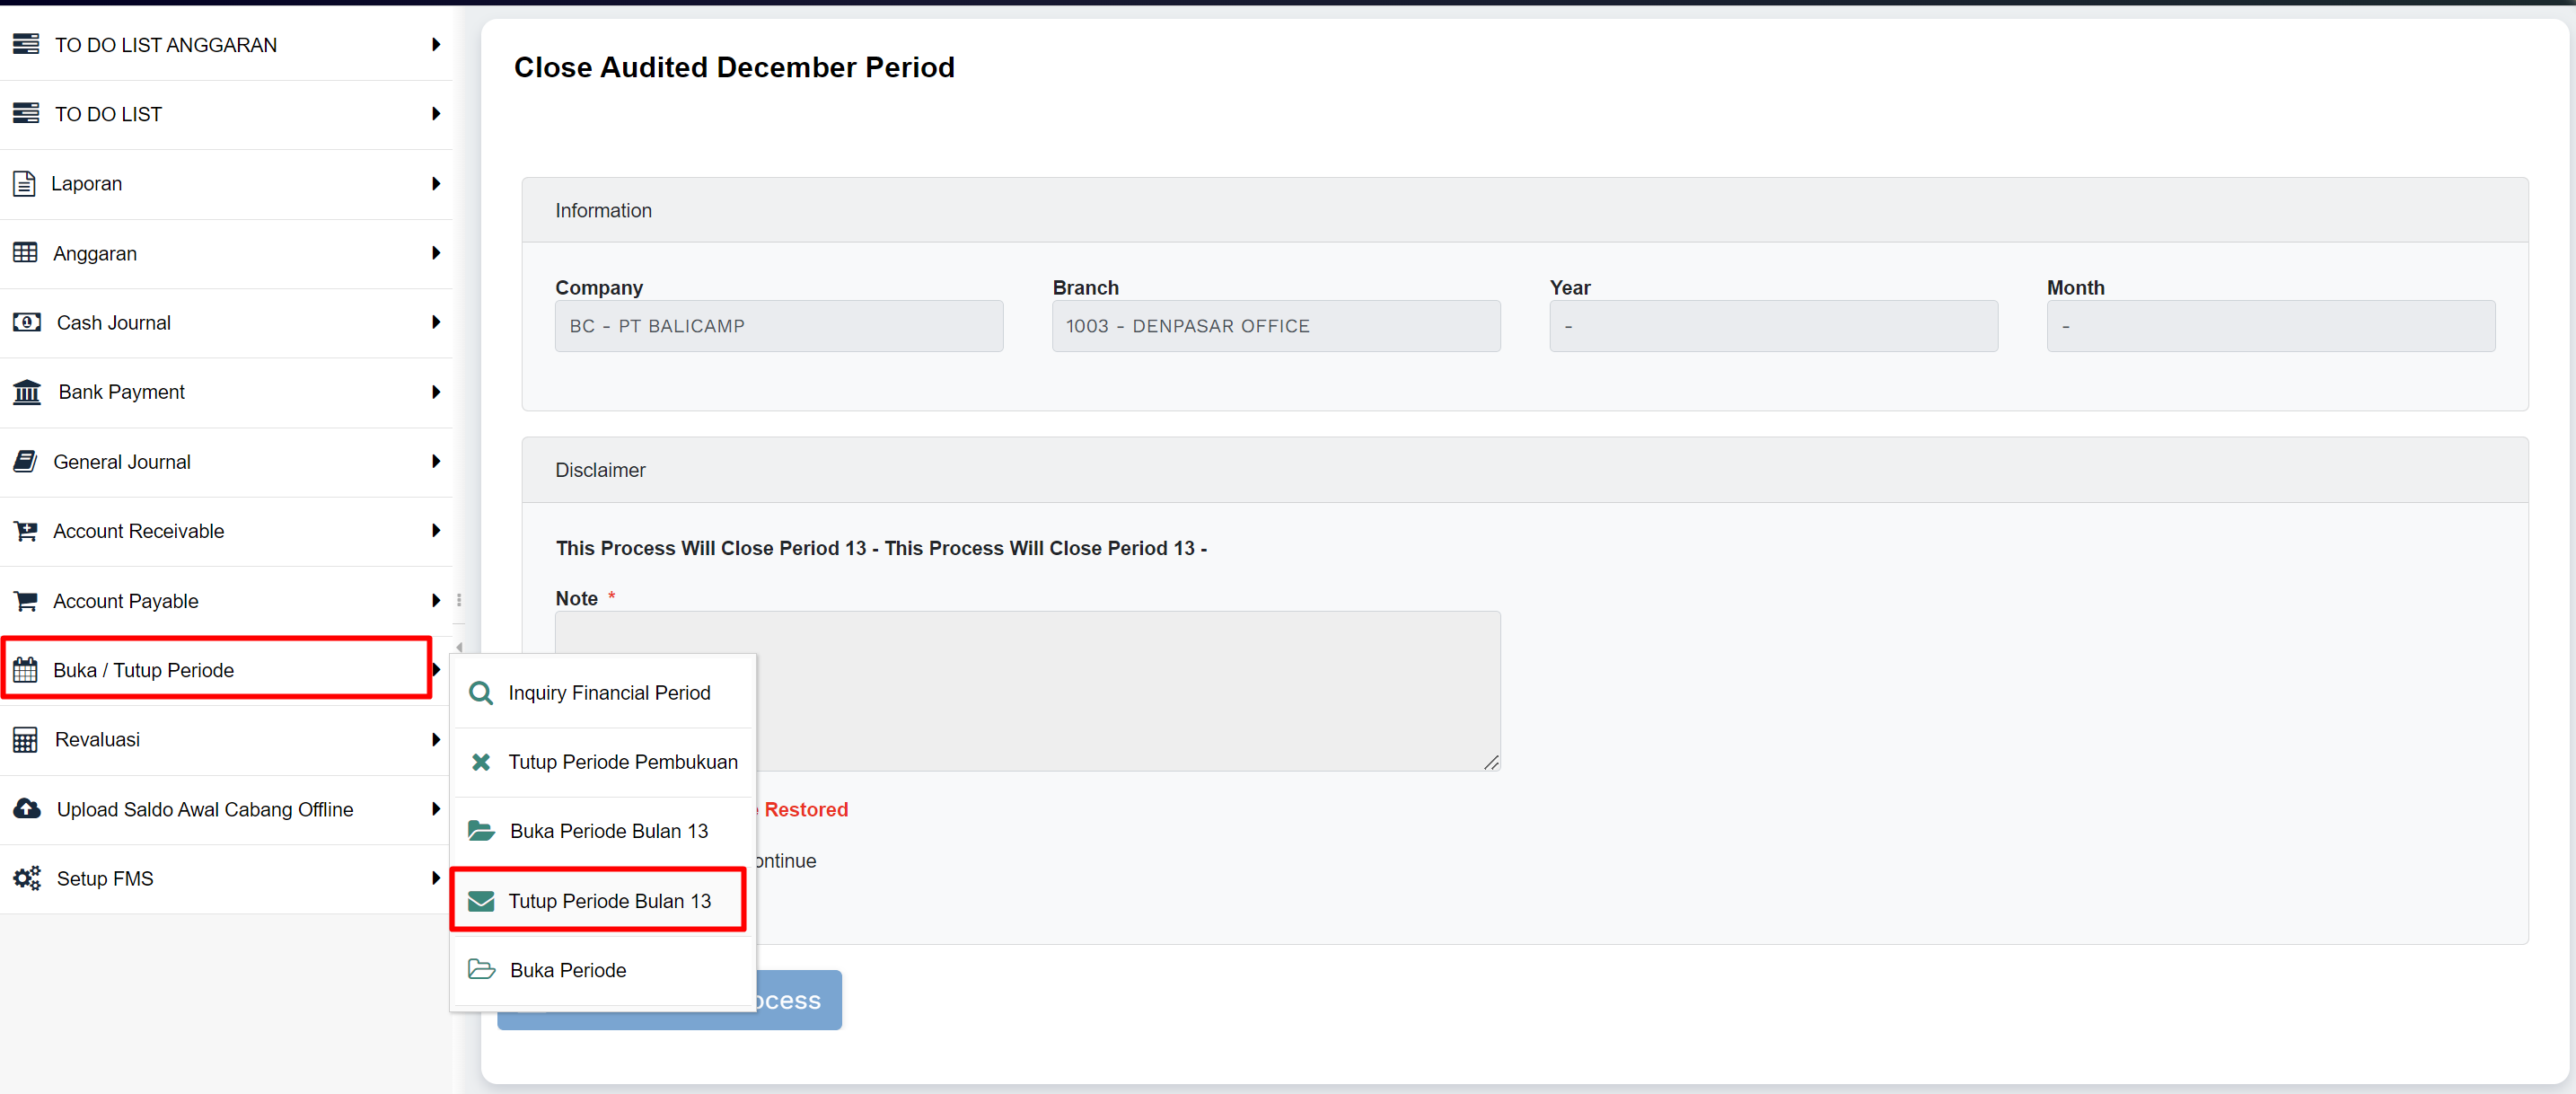Screen dimensions: 2576x1094
Task: Select Tutup Periode Pembukuan menu entry
Action: pyautogui.click(x=622, y=762)
